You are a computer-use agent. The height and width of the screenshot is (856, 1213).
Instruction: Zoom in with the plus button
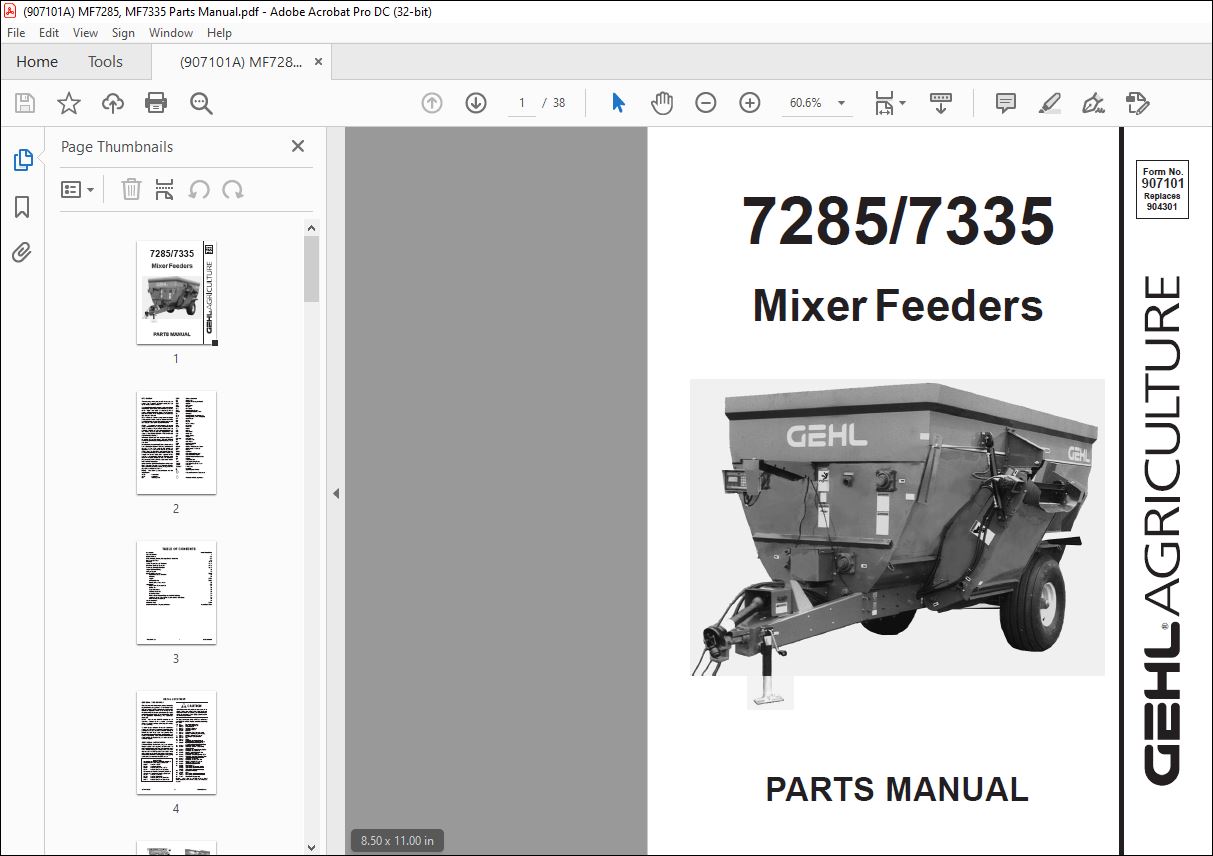click(750, 103)
